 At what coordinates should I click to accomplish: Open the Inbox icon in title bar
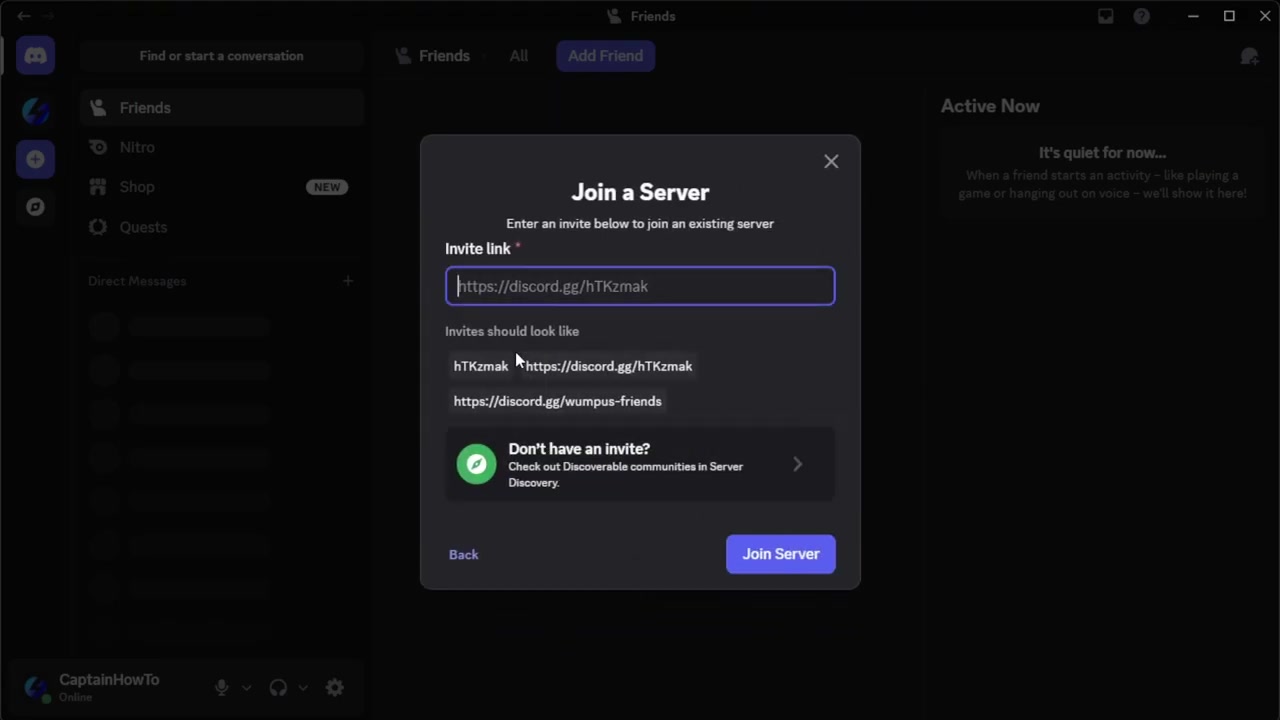click(x=1105, y=16)
